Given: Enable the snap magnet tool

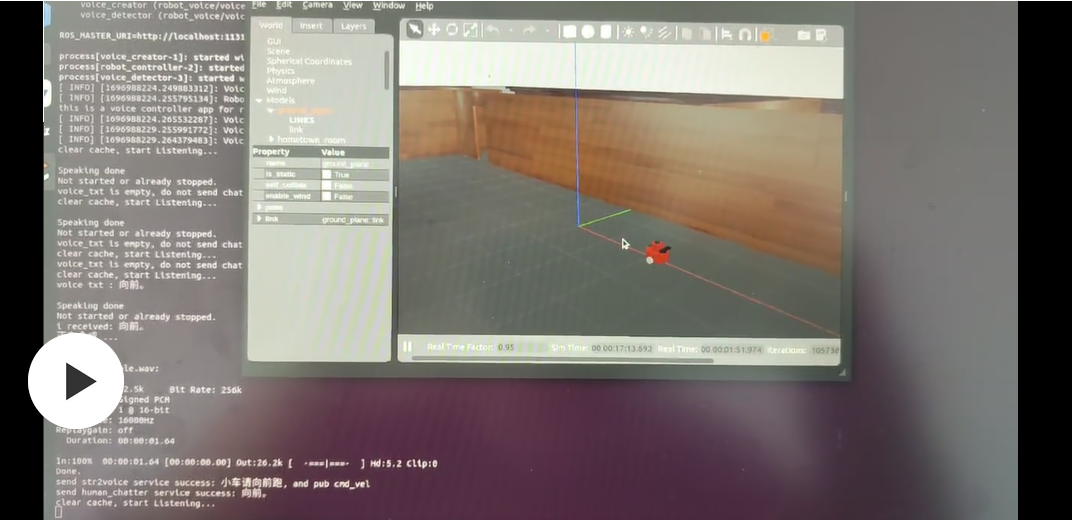Looking at the screenshot, I should click(x=745, y=35).
